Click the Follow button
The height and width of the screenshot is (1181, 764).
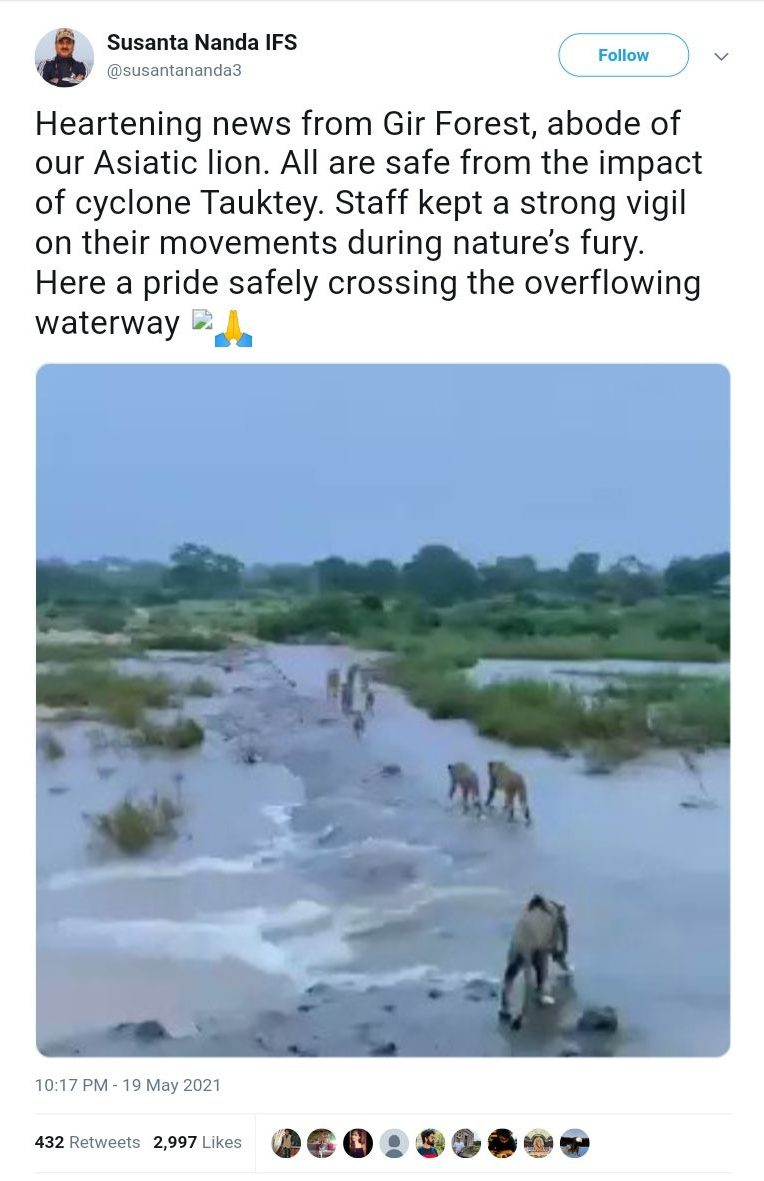click(x=623, y=55)
